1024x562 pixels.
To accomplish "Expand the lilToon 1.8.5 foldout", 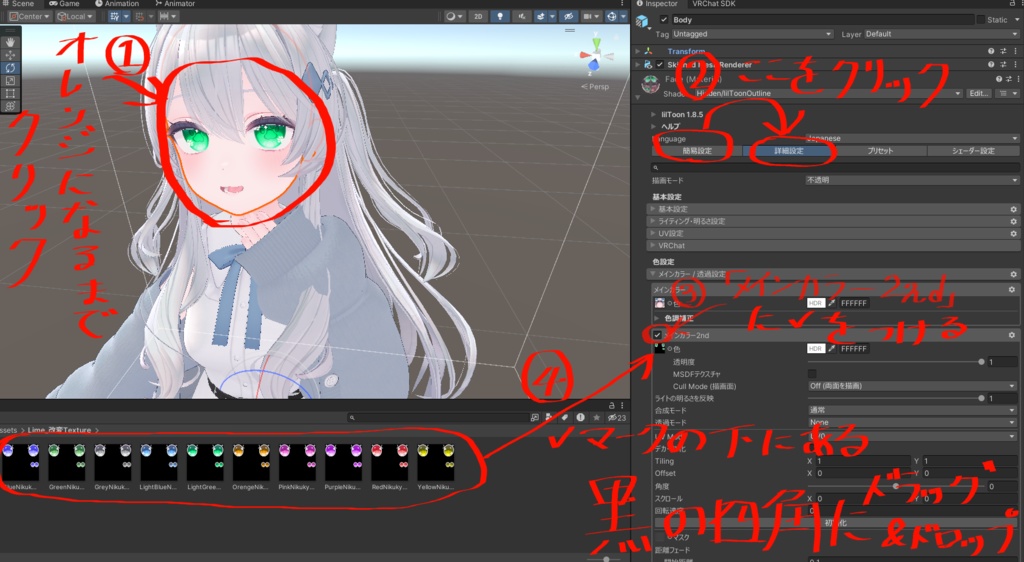I will tap(654, 114).
